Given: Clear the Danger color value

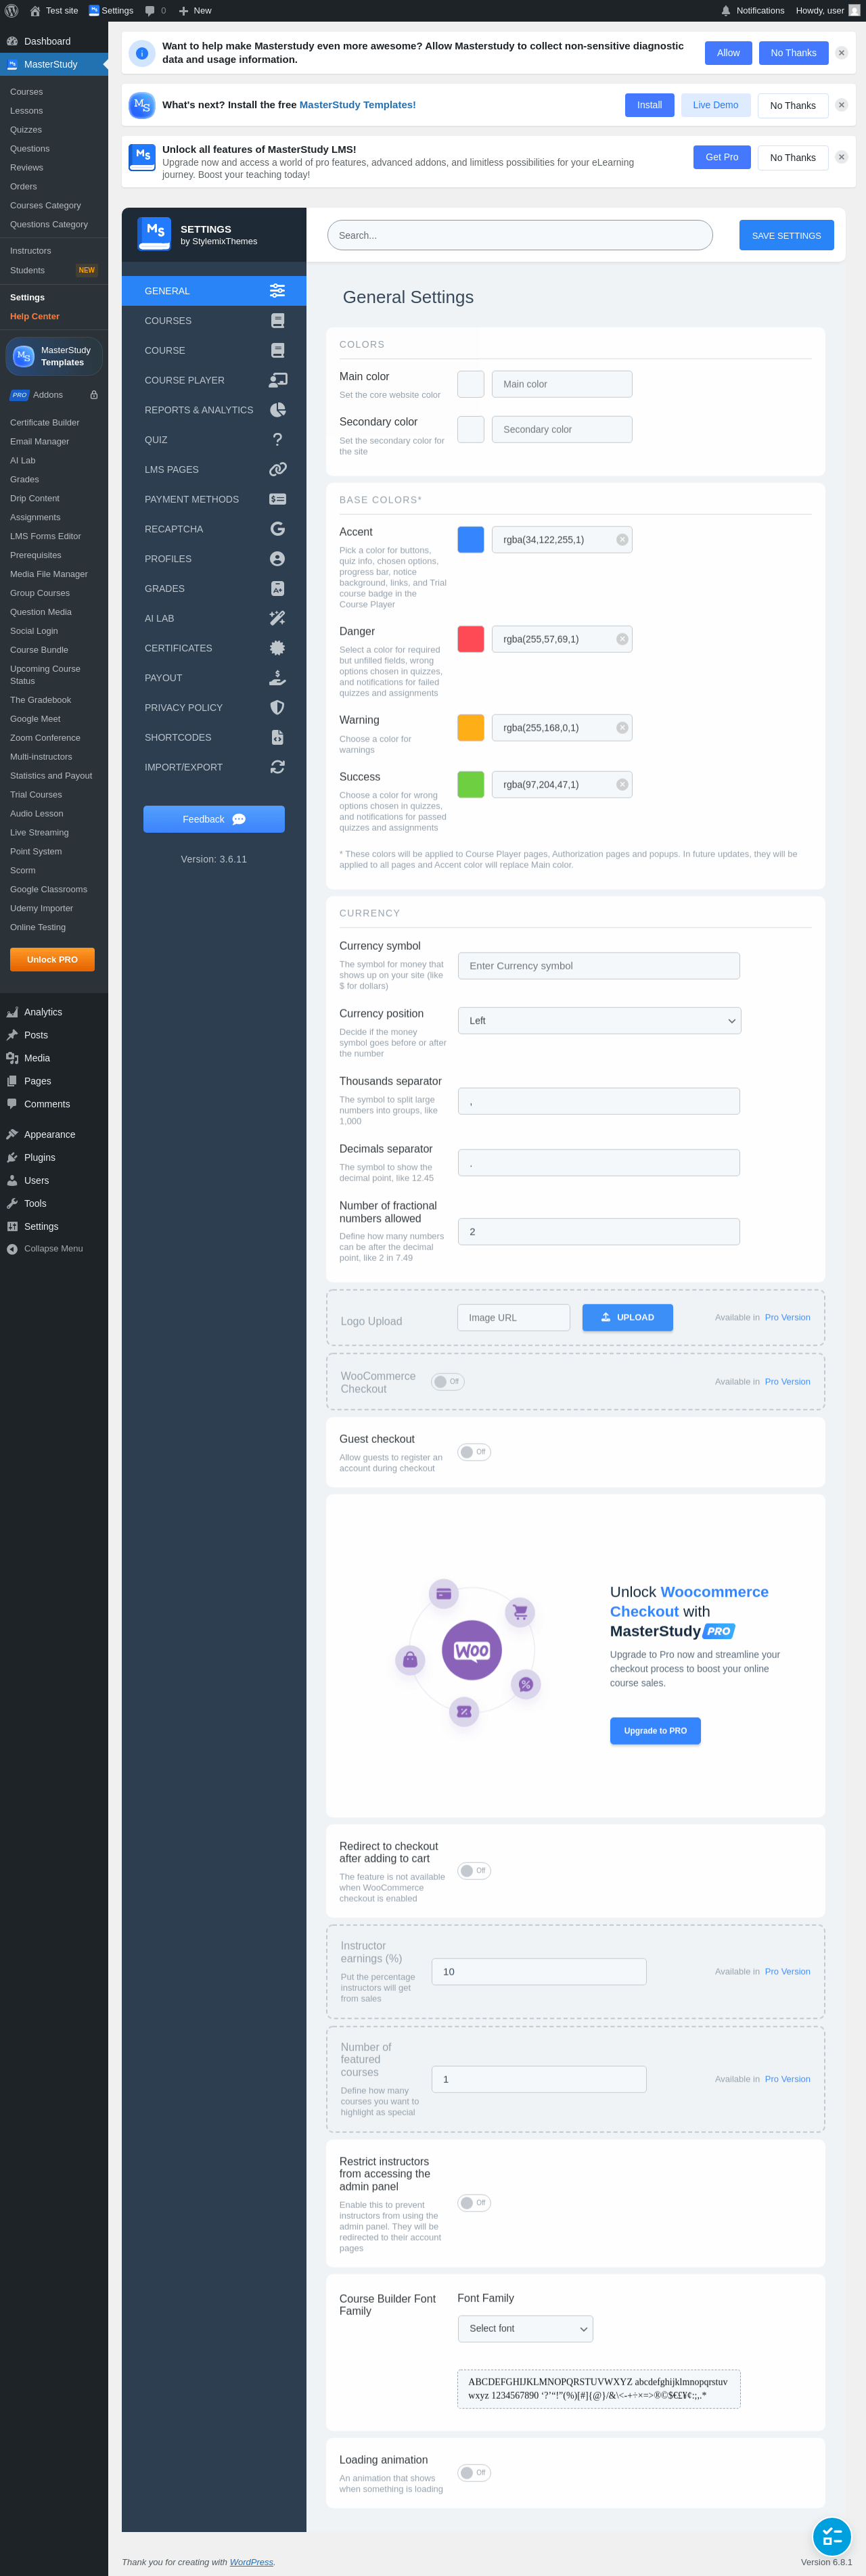Looking at the screenshot, I should 622,639.
